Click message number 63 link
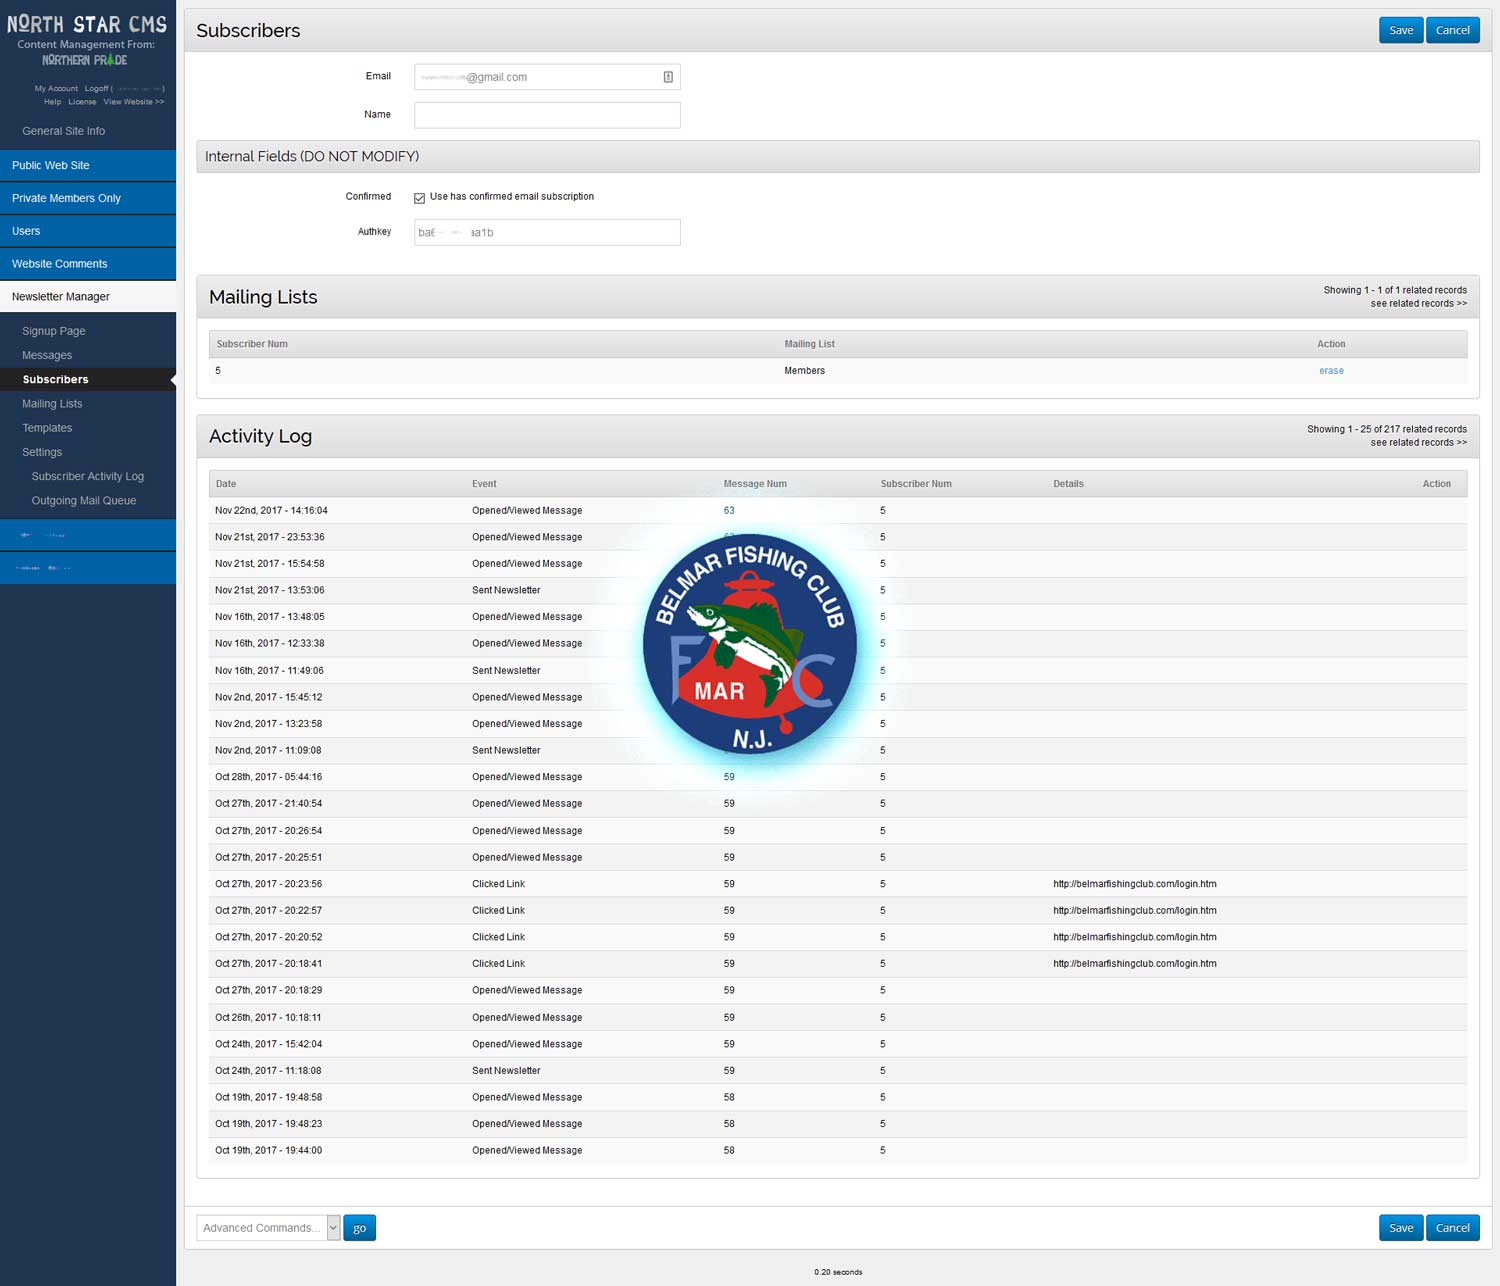This screenshot has height=1286, width=1500. coord(729,510)
